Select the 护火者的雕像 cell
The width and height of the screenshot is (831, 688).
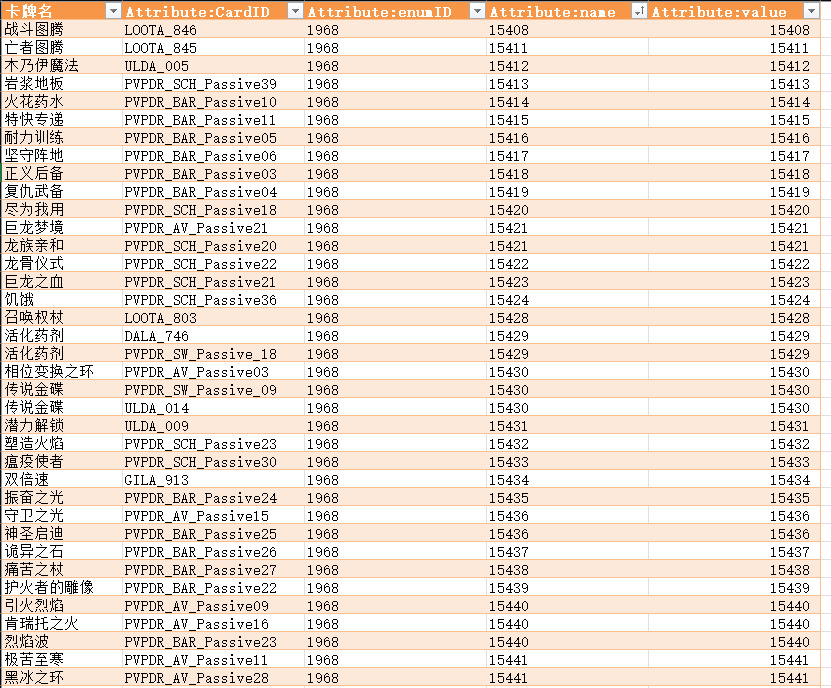[61, 588]
